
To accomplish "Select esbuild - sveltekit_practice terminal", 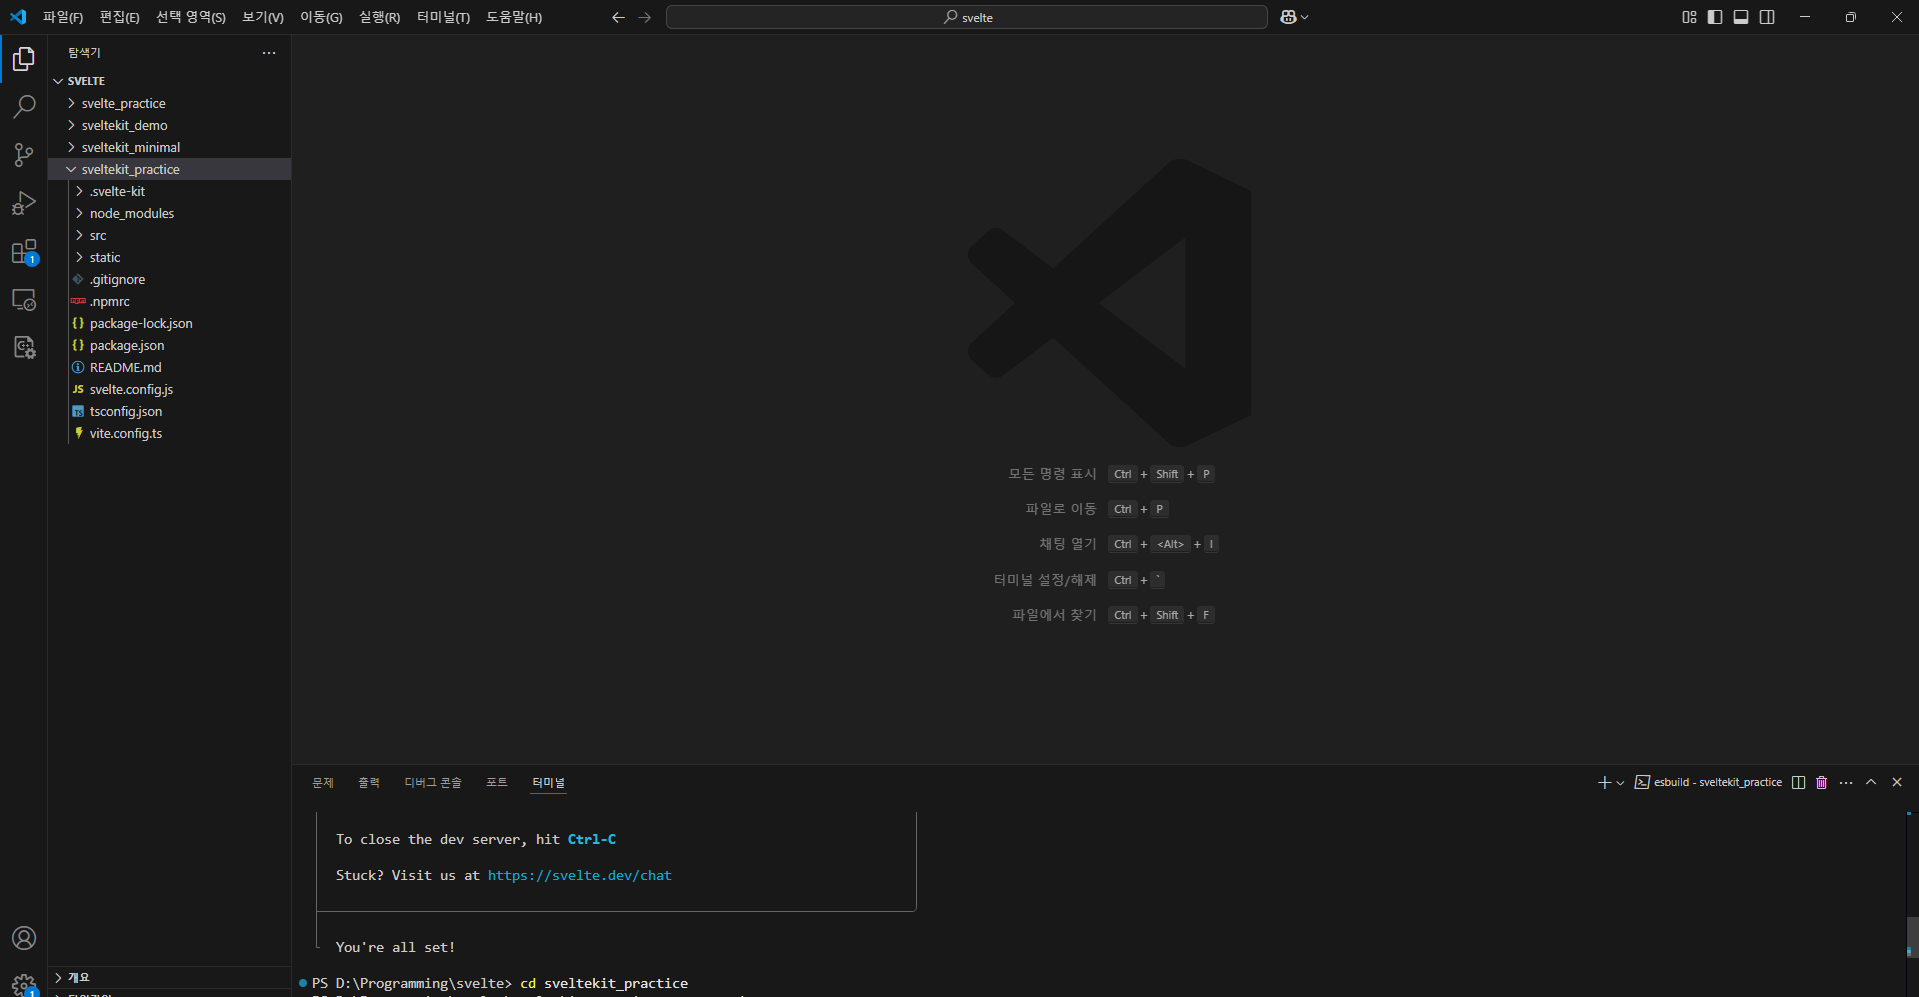I will [x=1708, y=782].
